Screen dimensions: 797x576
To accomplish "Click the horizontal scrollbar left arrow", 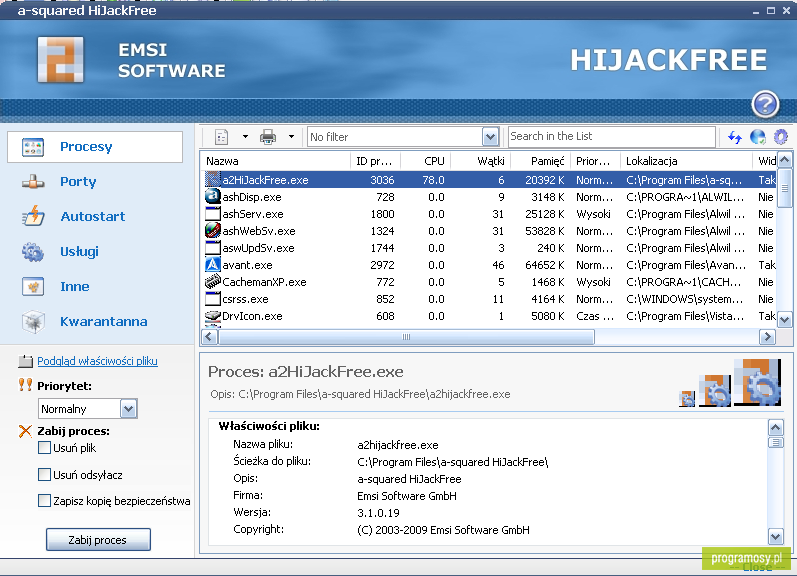I will point(209,337).
